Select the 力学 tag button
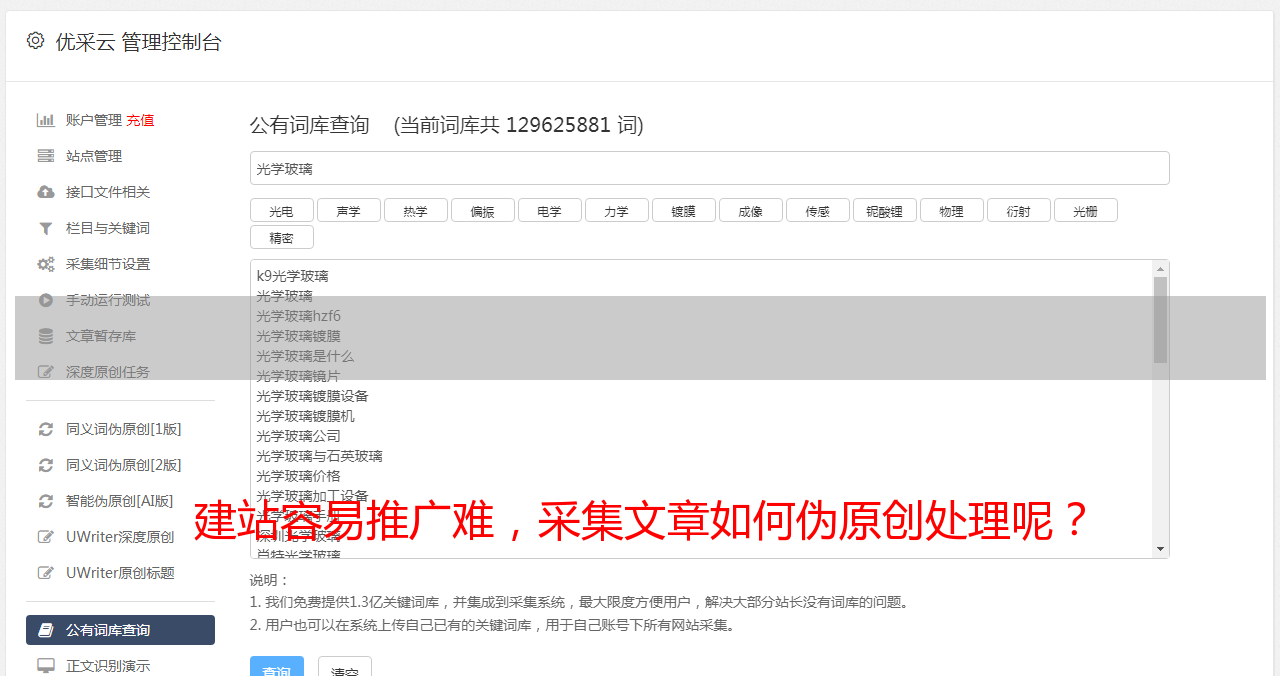This screenshot has height=676, width=1280. (x=617, y=210)
